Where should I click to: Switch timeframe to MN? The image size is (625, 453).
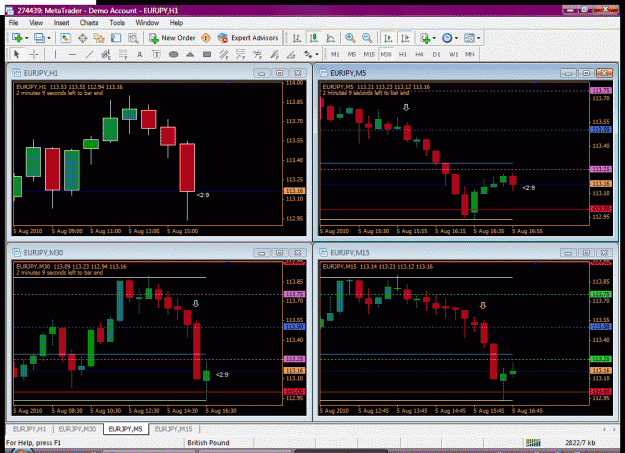(x=470, y=54)
